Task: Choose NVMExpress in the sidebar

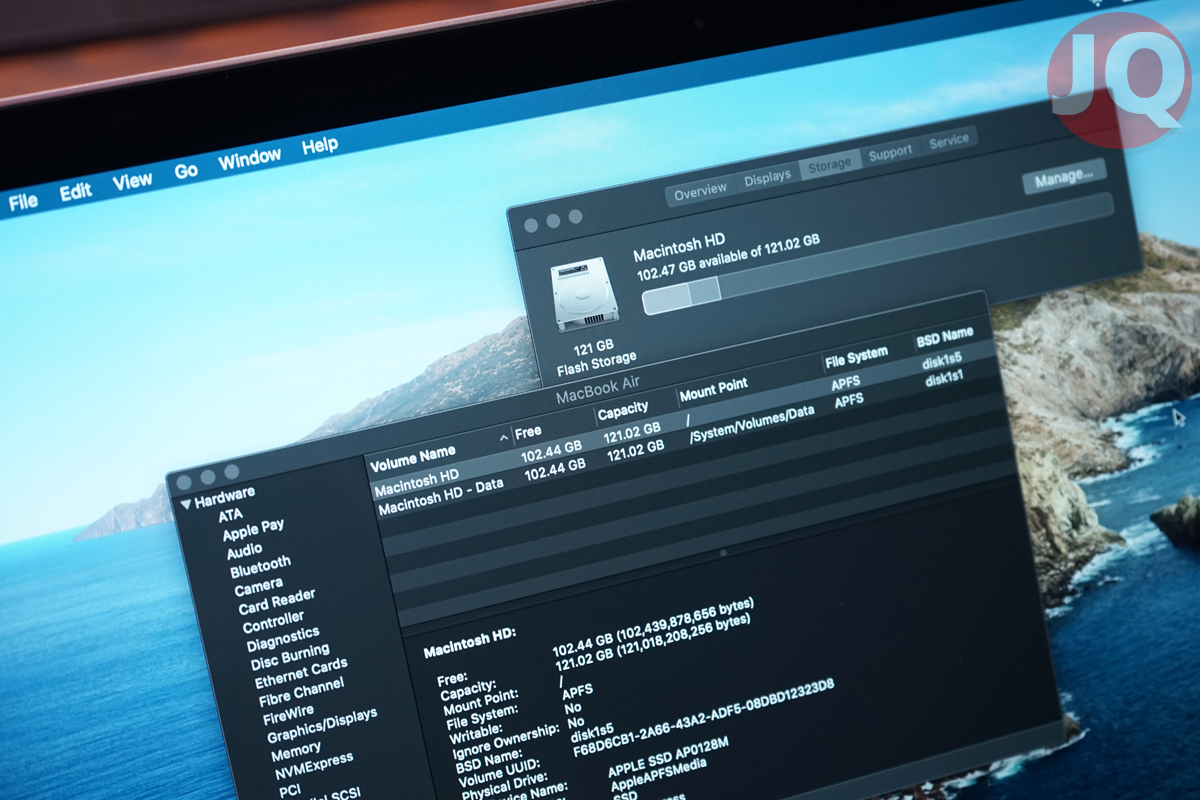Action: [314, 766]
